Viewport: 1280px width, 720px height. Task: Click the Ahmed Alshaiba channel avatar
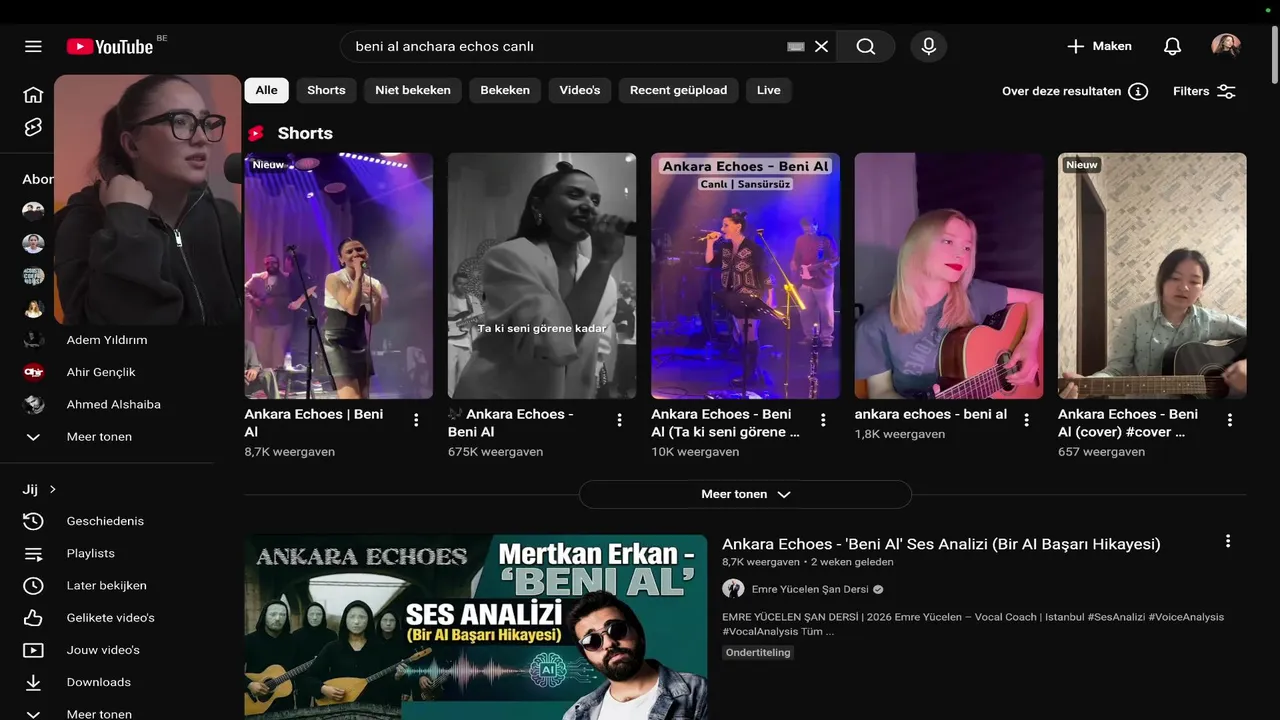click(x=34, y=404)
